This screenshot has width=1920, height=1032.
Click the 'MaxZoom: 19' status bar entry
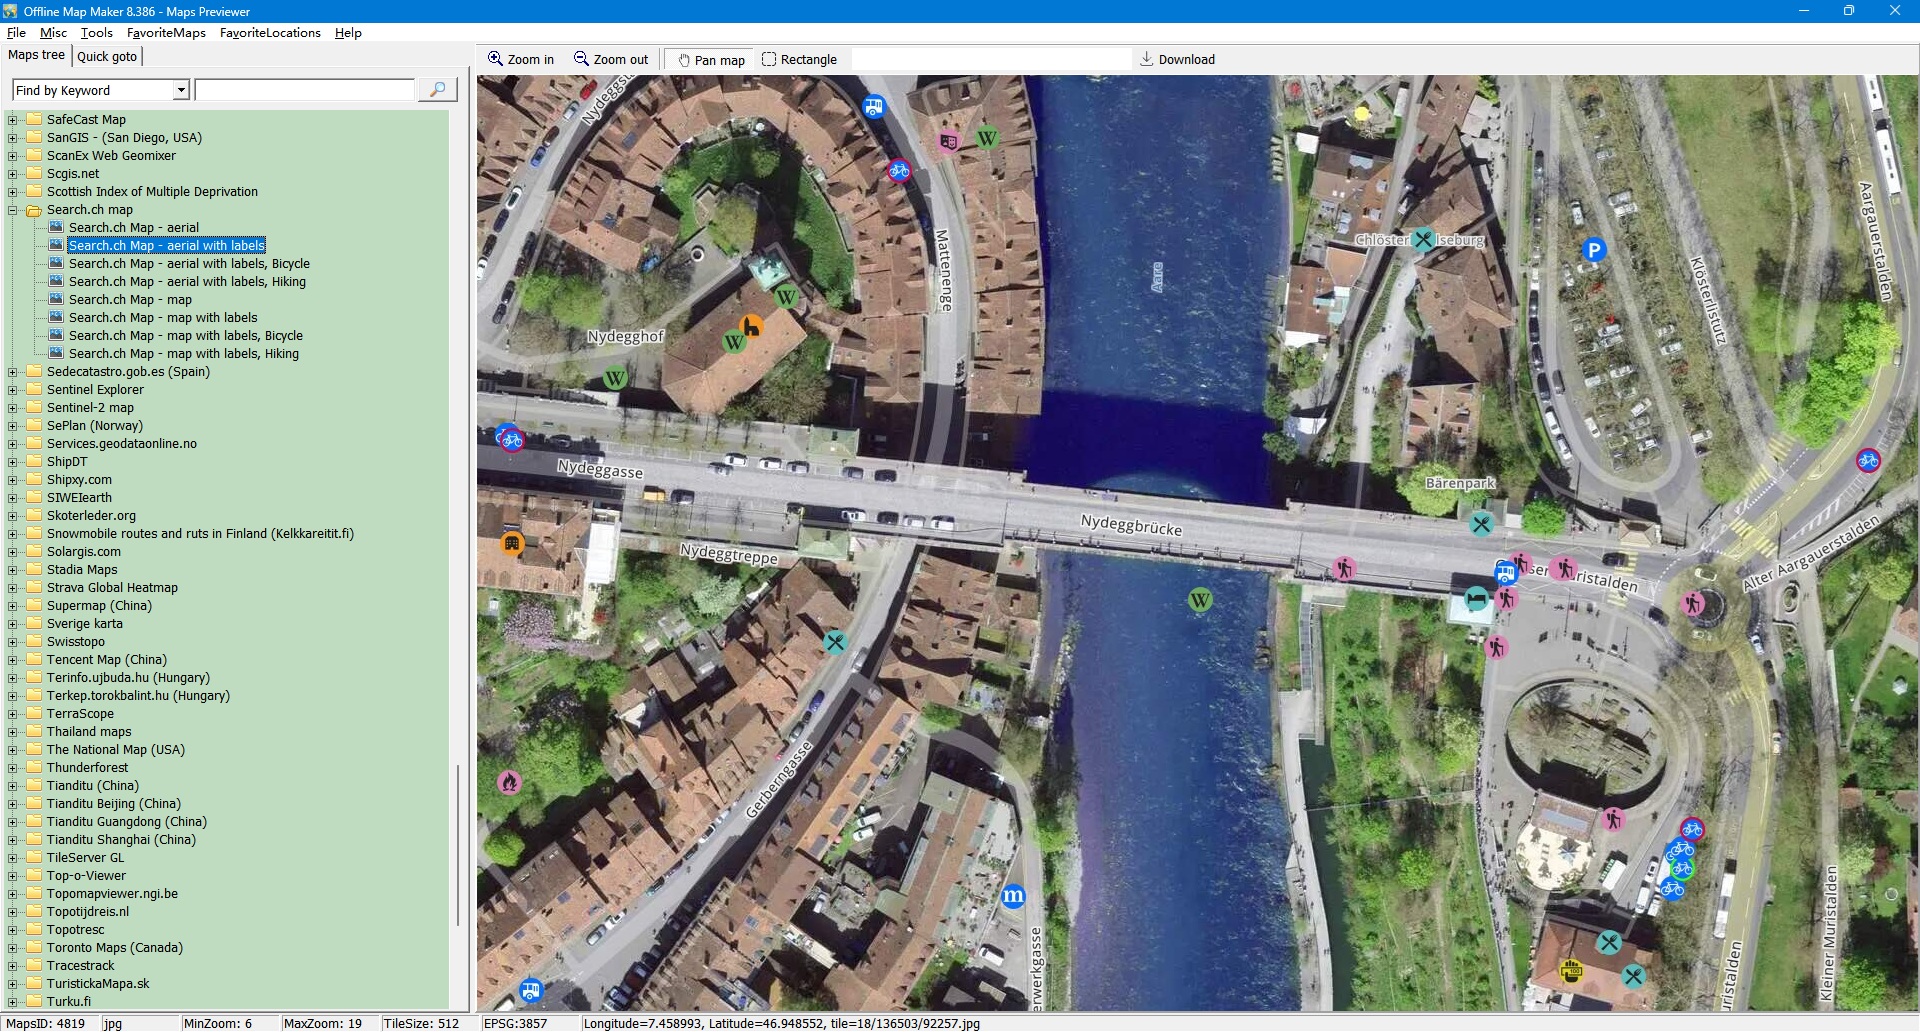(x=322, y=1023)
